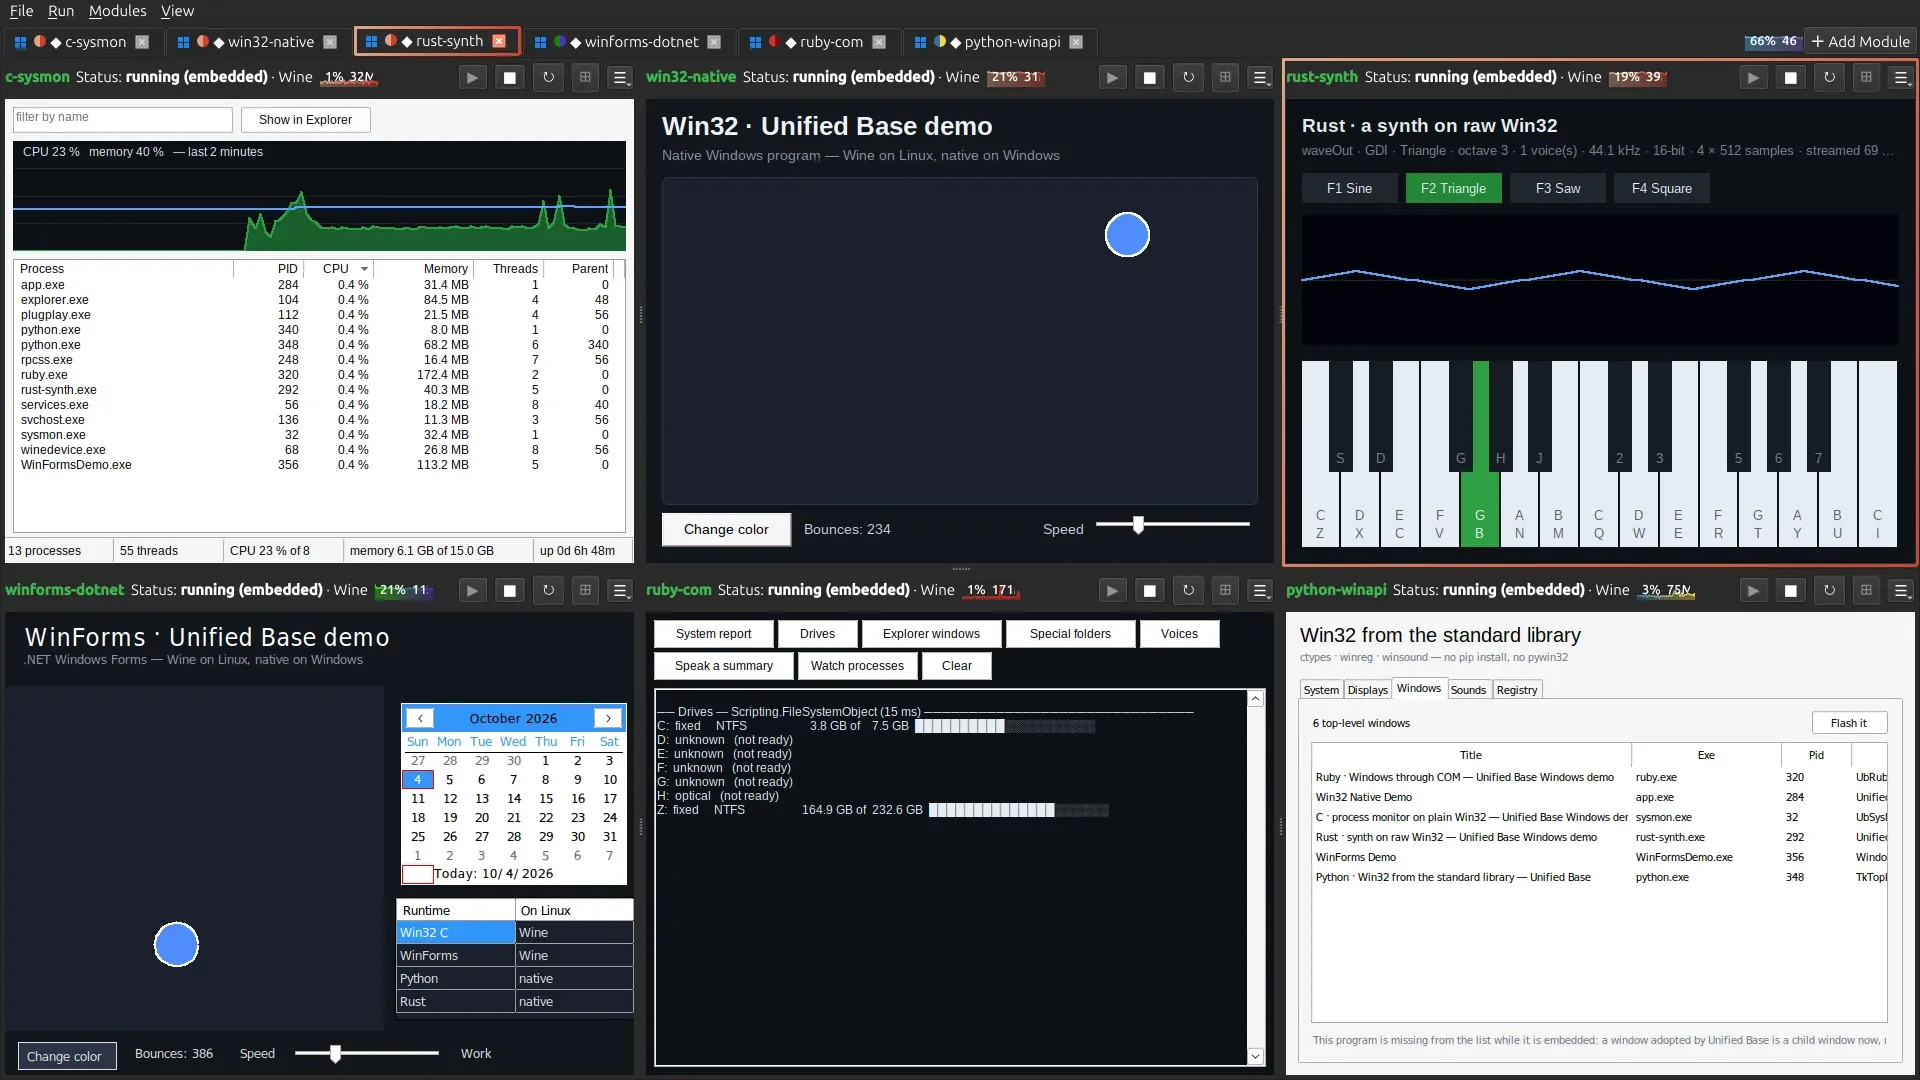Open the c-sysmon panel hamburger menu
Image resolution: width=1920 pixels, height=1080 pixels.
[620, 77]
